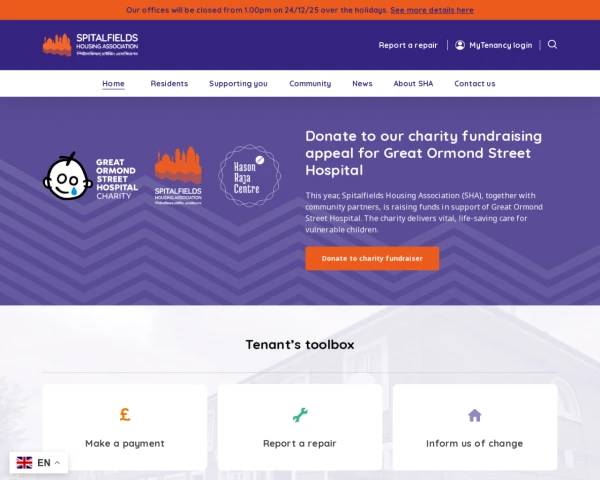Screen dimensions: 600x480
Task: Open the Contact us menu item
Action: click(x=474, y=83)
